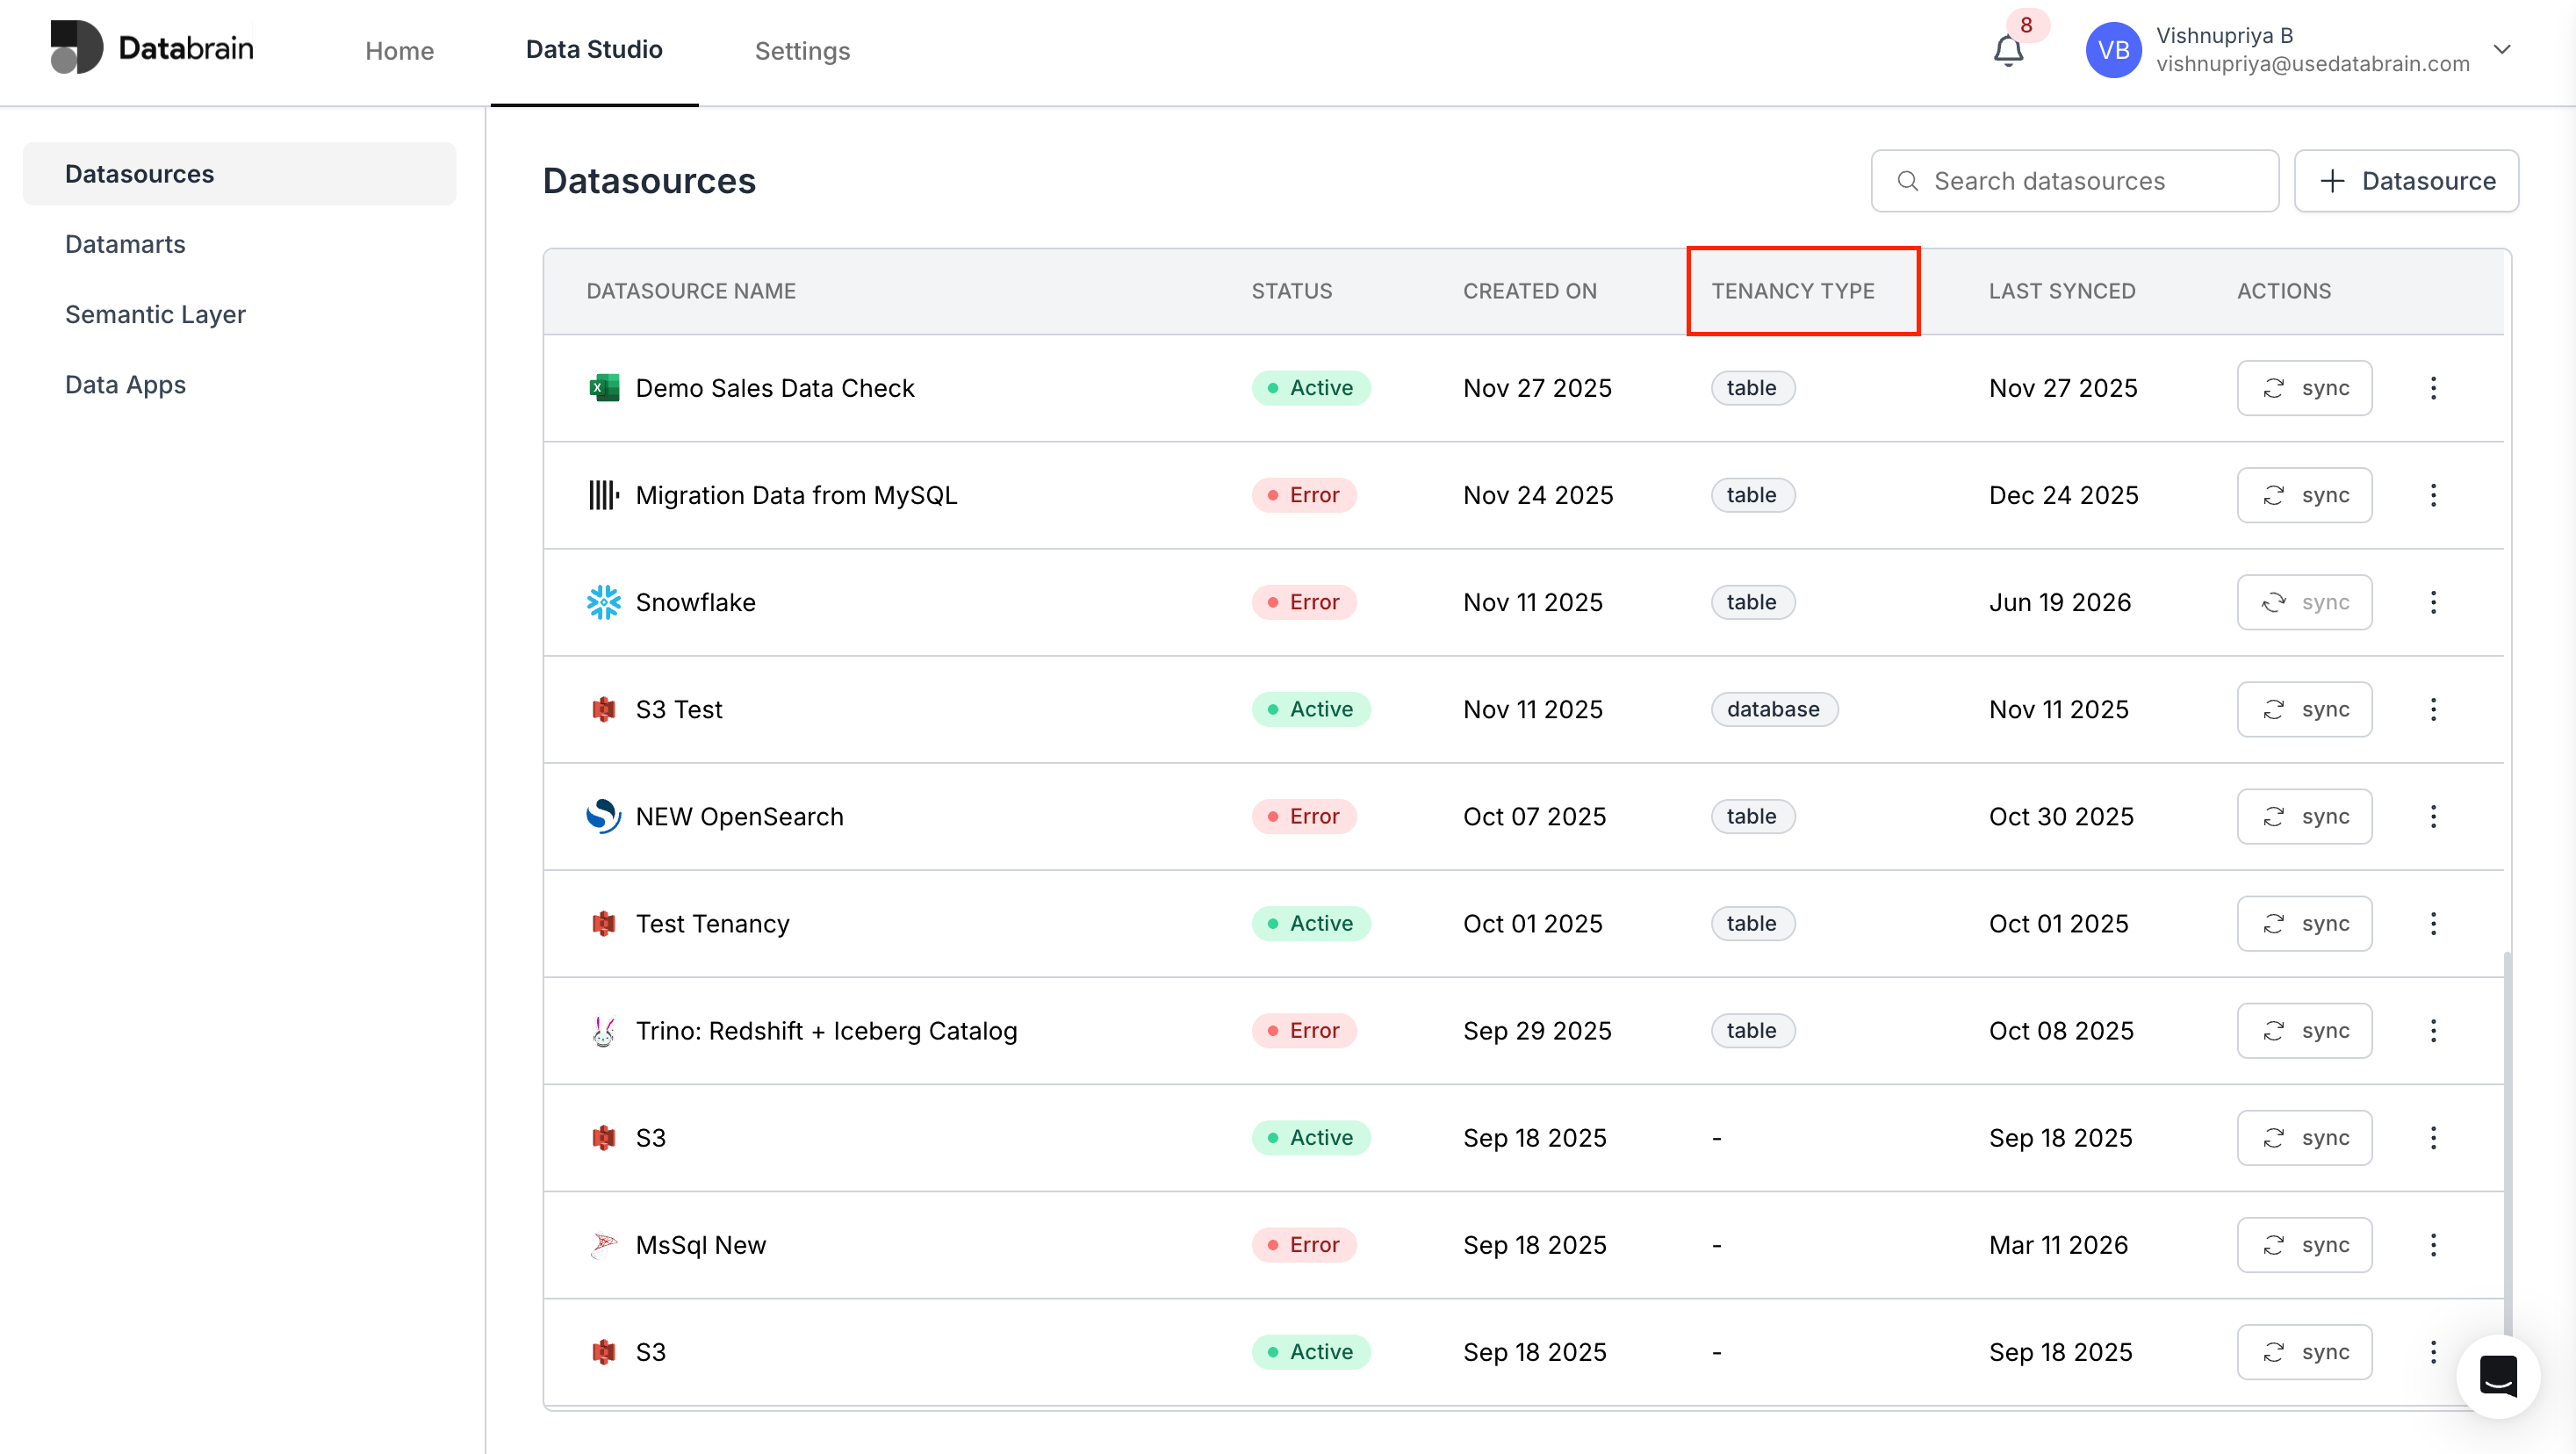Open the Migration Data from MySQL datasource
2576x1454 pixels.
click(796, 495)
